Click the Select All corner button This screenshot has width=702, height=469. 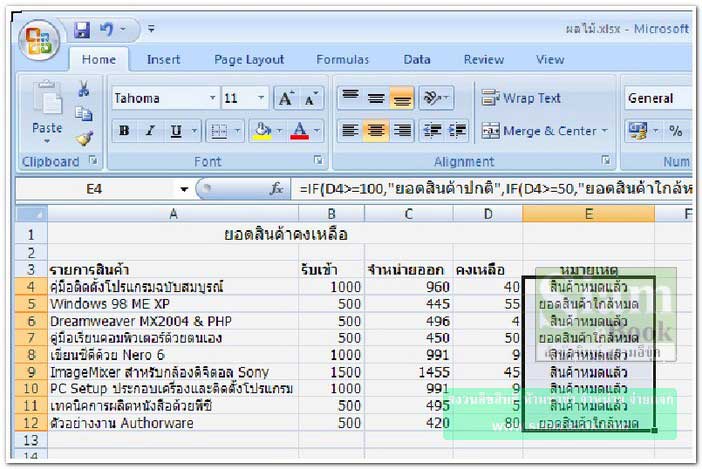[x=31, y=214]
